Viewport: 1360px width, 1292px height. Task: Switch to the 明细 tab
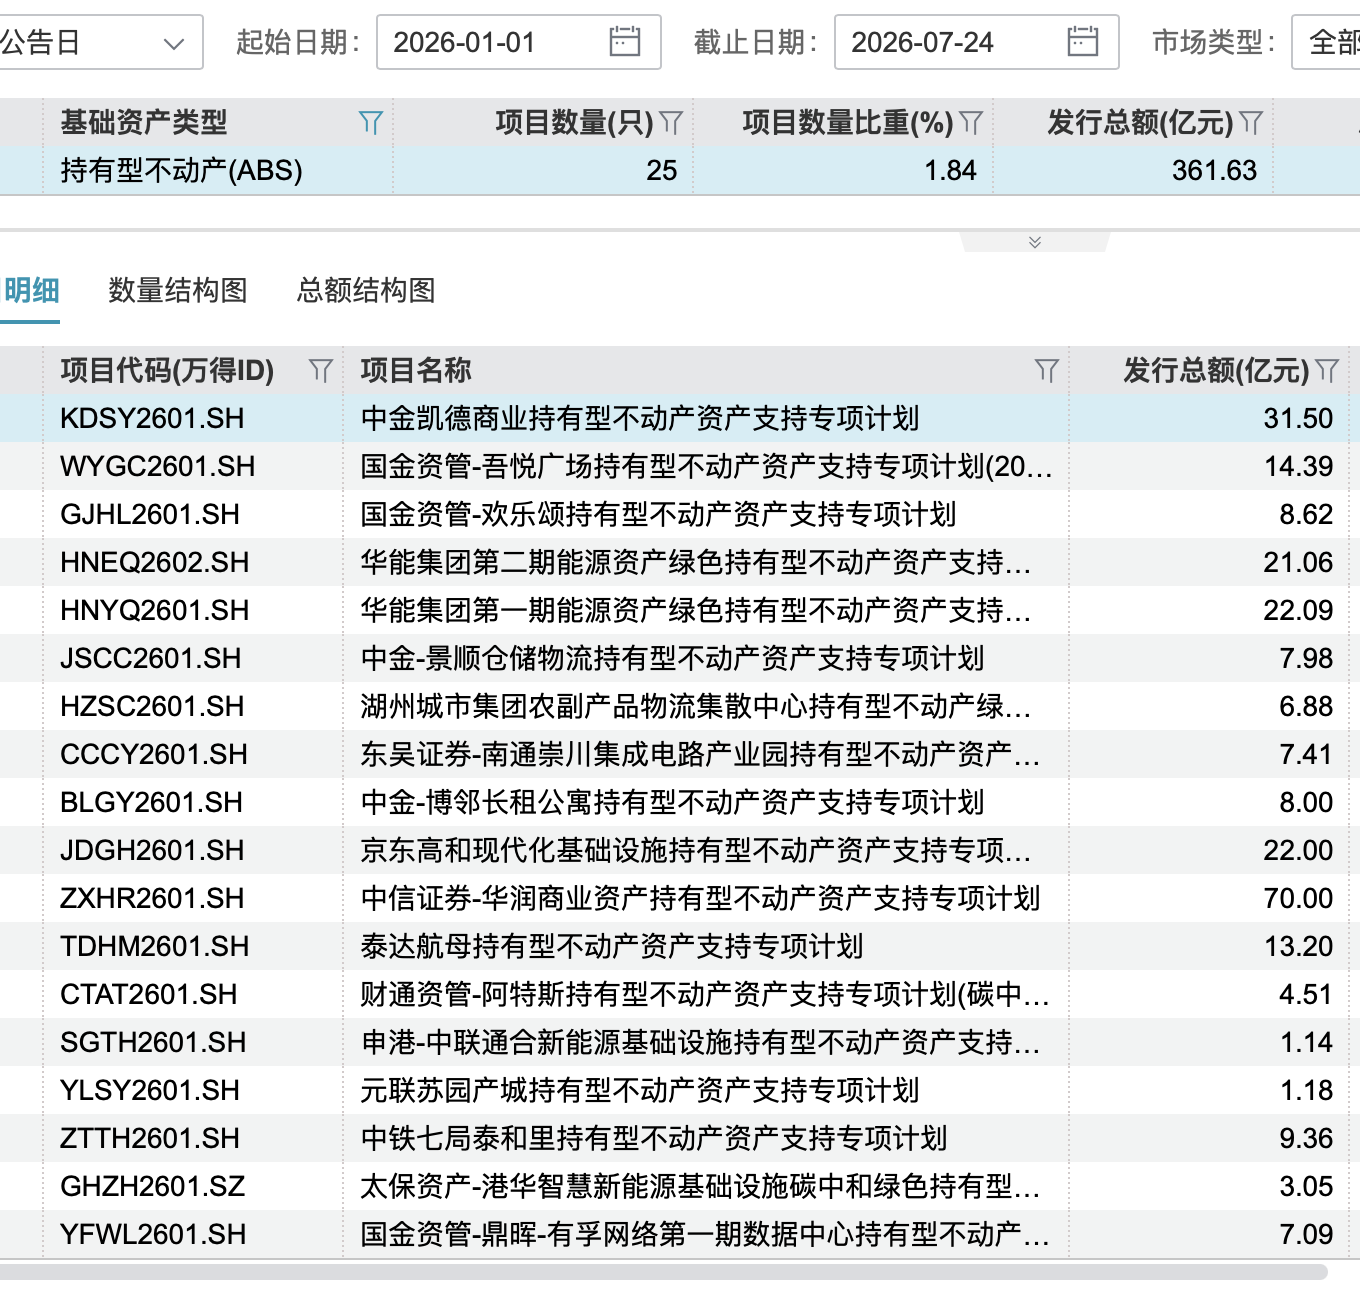tap(31, 291)
